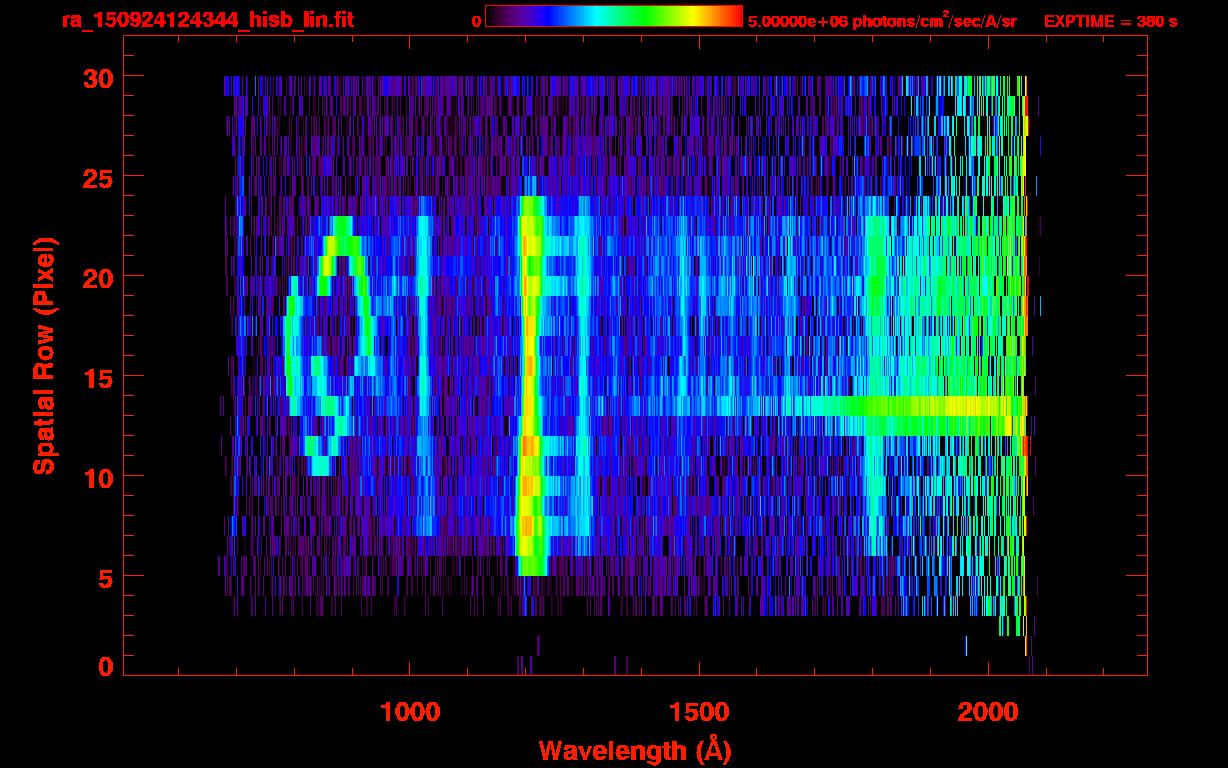The image size is (1228, 768).
Task: Click the spatial row 30 tick label
Action: [99, 76]
